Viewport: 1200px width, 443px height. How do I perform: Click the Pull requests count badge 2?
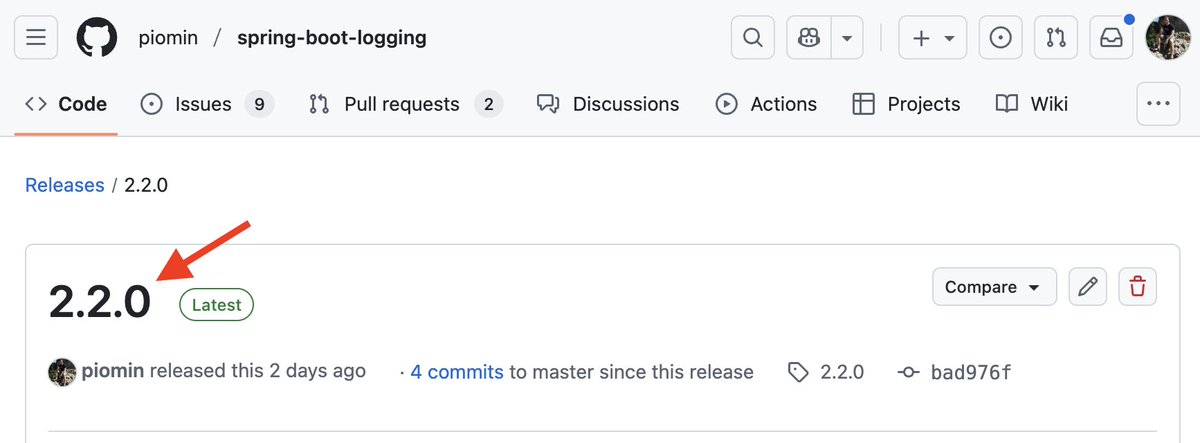click(488, 104)
